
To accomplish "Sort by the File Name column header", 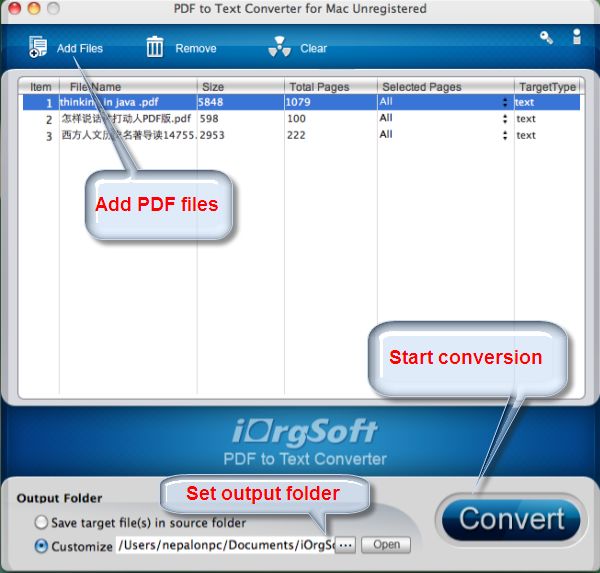I will pyautogui.click(x=128, y=87).
